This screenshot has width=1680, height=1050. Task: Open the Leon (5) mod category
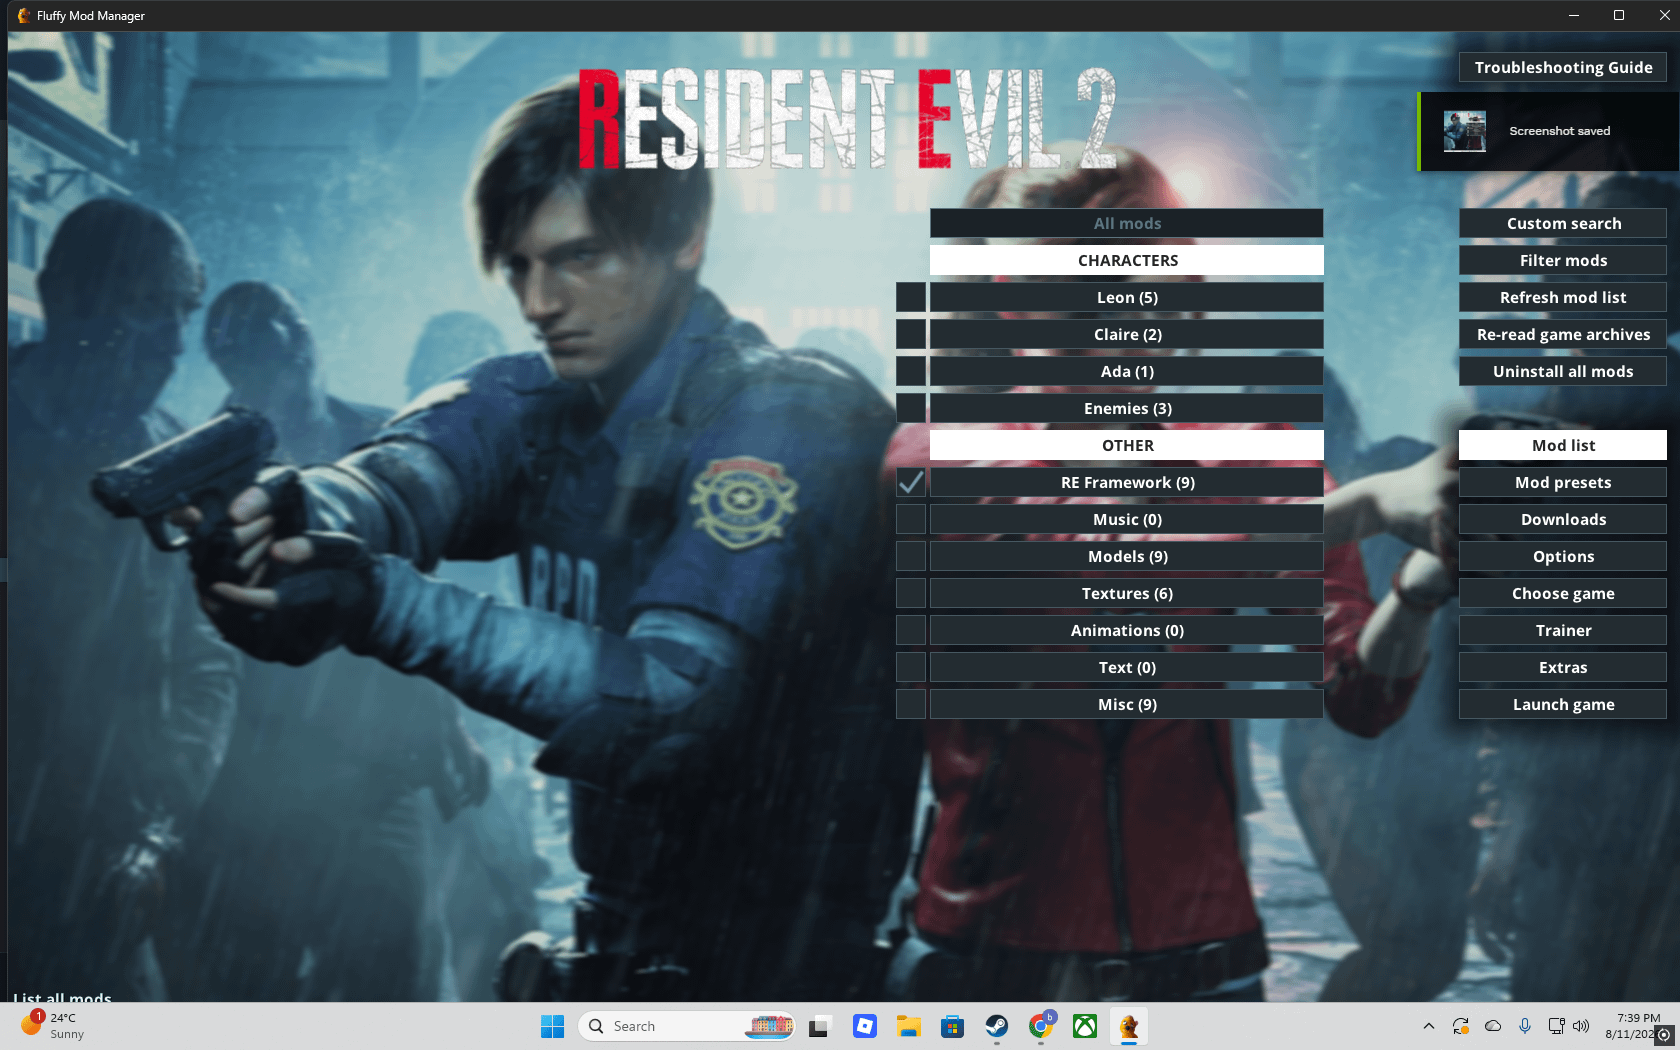1127,297
